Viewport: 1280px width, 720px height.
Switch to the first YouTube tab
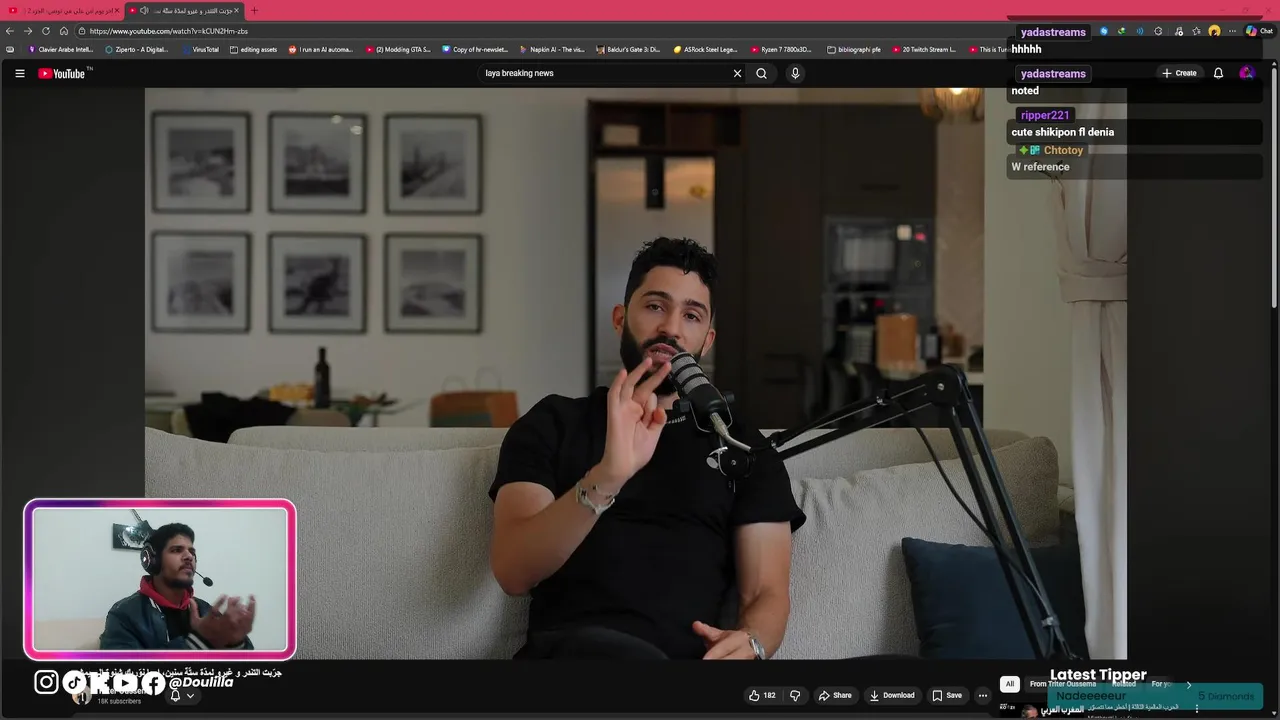coord(62,11)
